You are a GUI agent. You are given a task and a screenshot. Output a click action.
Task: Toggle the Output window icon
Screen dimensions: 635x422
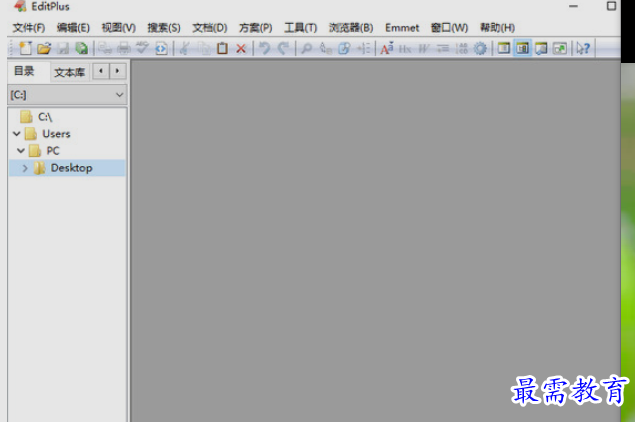pos(541,49)
